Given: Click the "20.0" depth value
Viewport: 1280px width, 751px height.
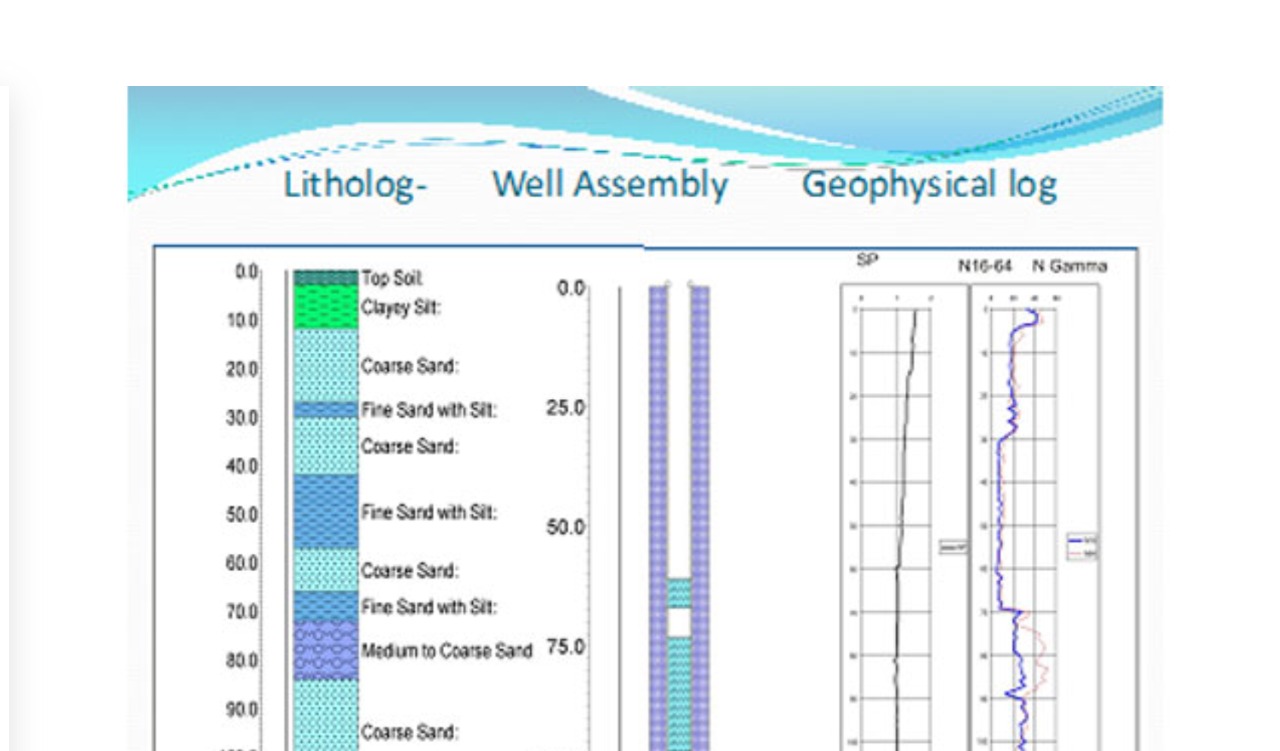Looking at the screenshot, I should [242, 369].
